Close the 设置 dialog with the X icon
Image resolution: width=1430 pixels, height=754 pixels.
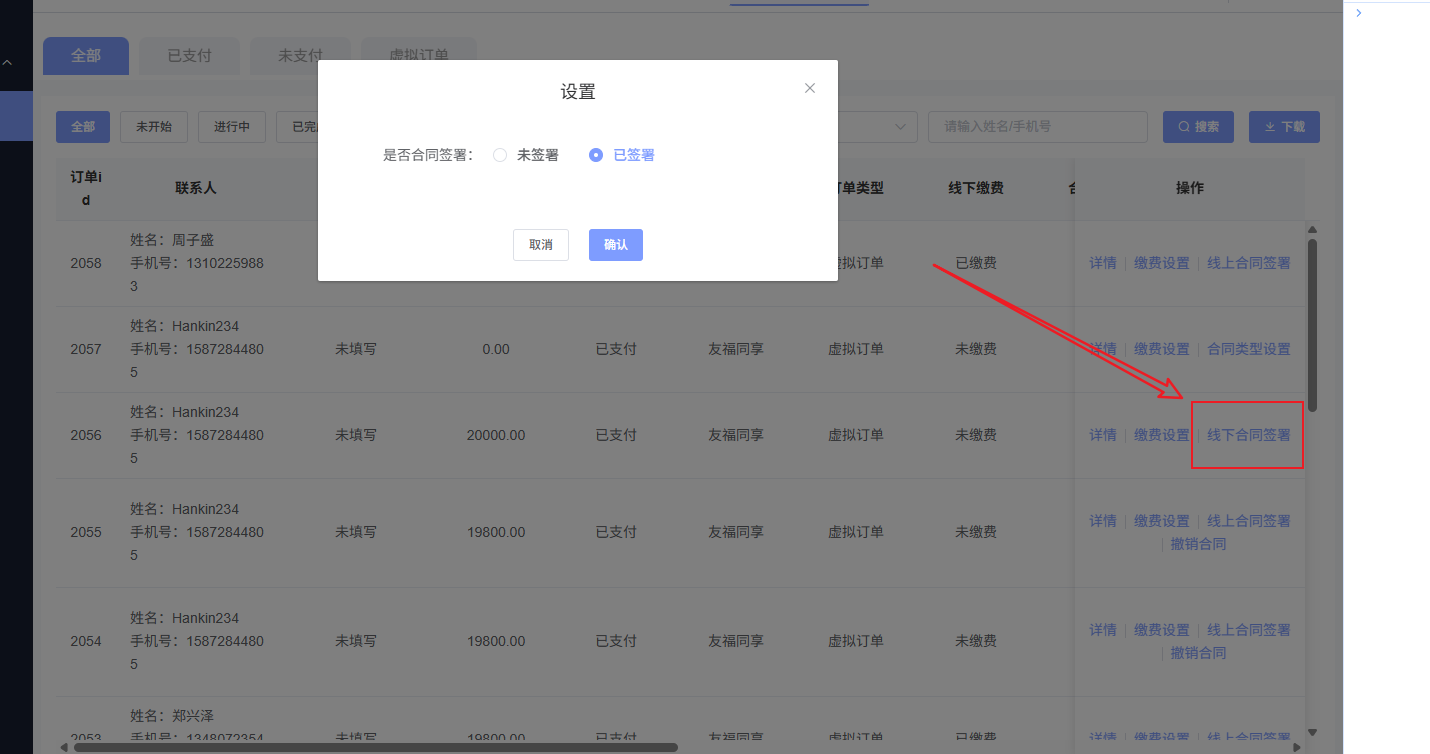coord(810,88)
